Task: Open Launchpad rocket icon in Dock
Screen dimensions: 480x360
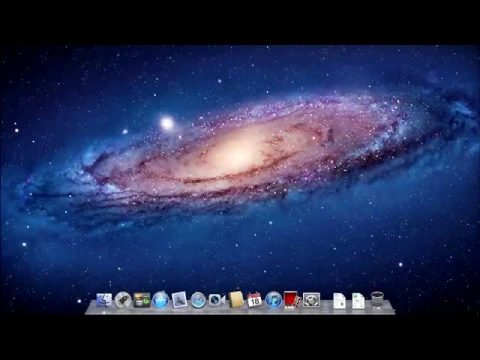Action: point(123,300)
